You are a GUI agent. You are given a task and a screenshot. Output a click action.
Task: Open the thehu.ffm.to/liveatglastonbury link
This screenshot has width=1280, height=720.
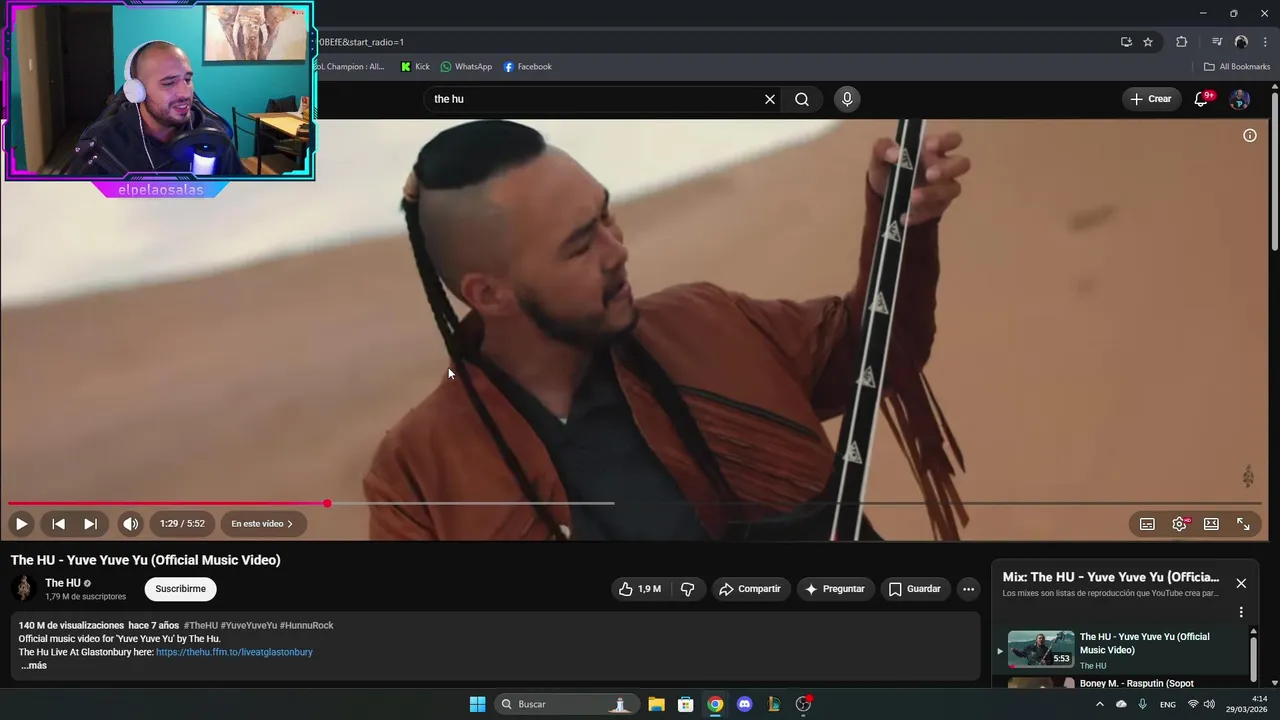click(x=234, y=652)
